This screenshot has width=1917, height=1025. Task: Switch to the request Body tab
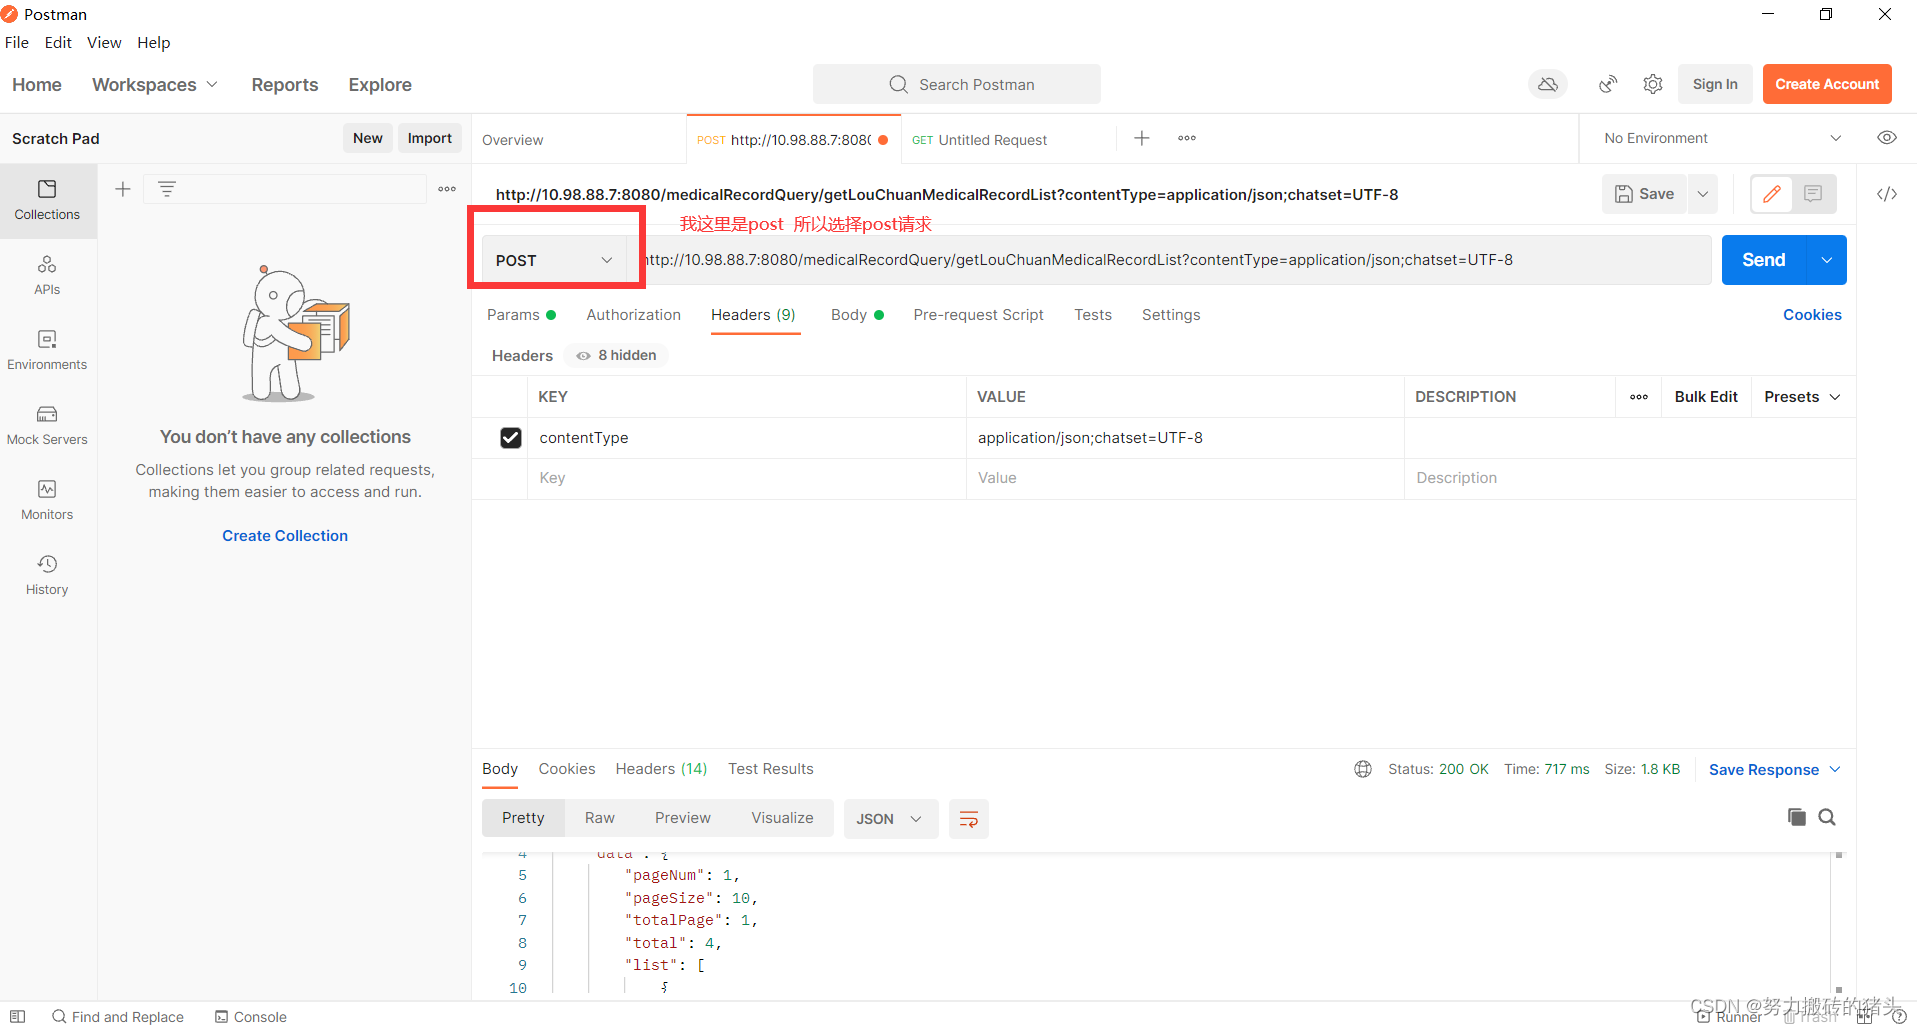coord(857,315)
